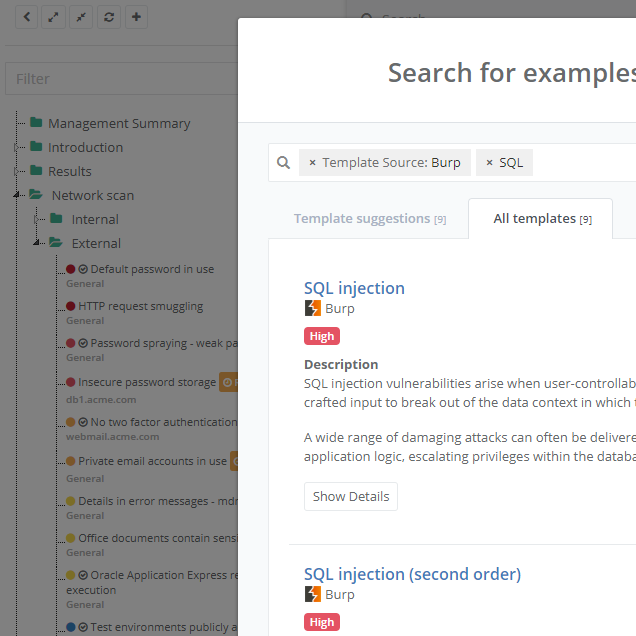Viewport: 636px width, 636px height.
Task: Expand the Introduction tree node
Action: 17,147
